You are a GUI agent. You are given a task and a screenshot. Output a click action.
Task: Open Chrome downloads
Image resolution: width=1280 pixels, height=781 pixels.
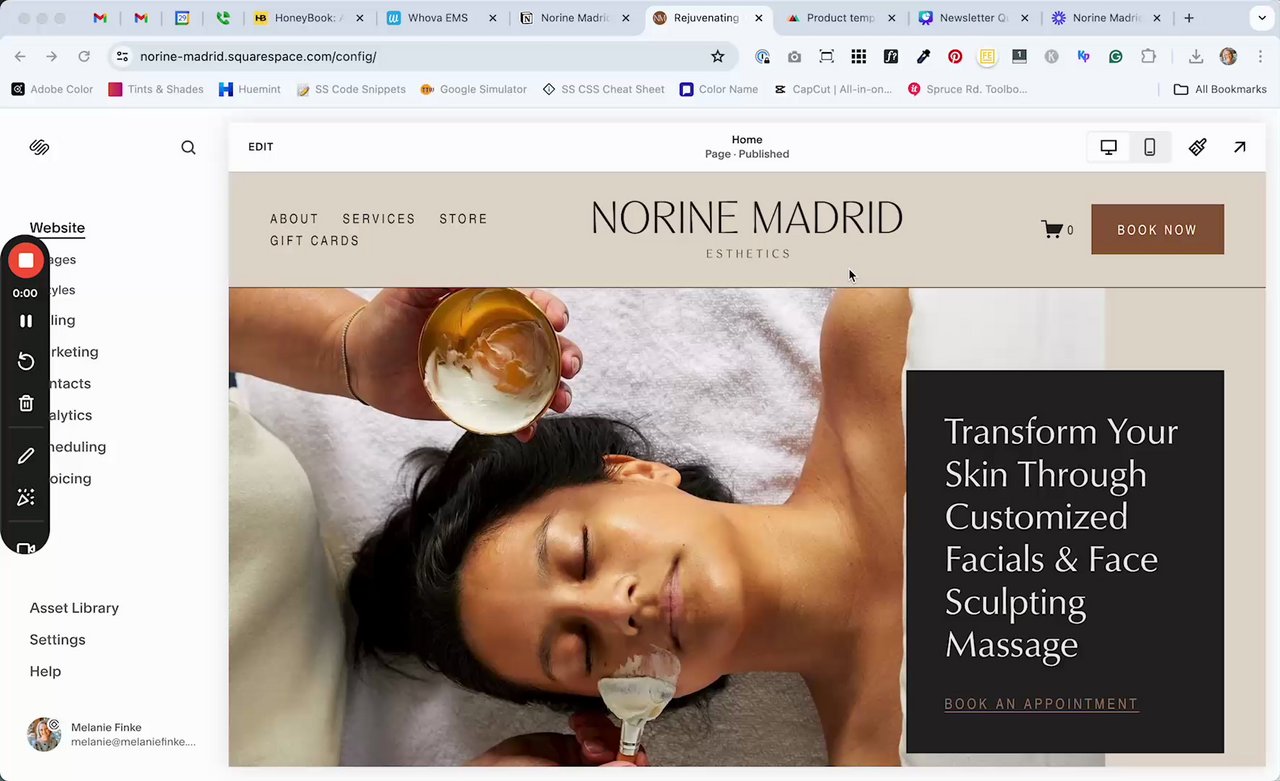[1195, 57]
